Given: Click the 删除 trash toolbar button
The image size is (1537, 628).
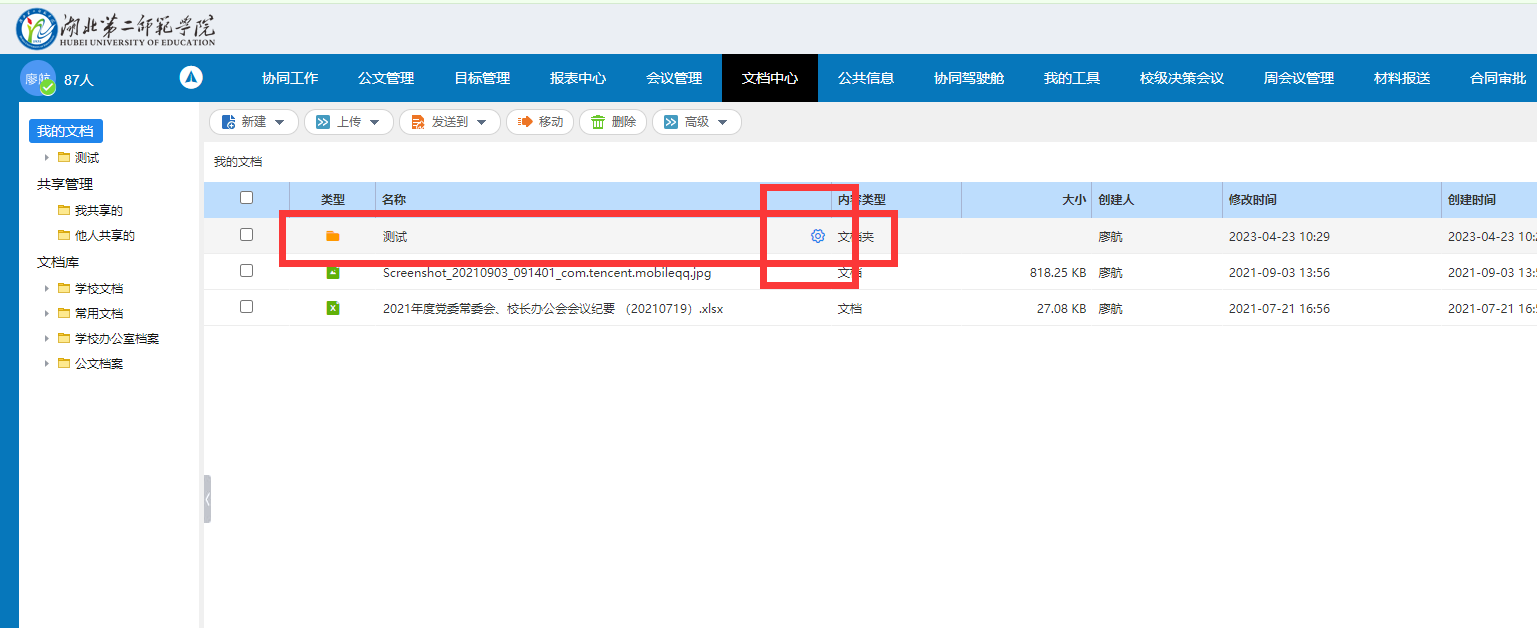Looking at the screenshot, I should click(x=613, y=122).
